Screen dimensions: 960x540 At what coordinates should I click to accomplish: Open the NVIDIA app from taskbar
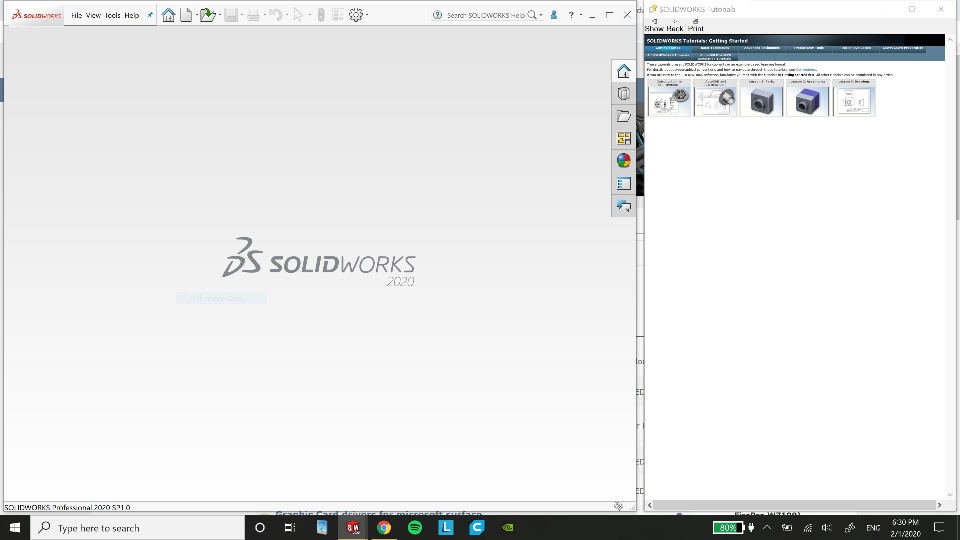[x=508, y=528]
